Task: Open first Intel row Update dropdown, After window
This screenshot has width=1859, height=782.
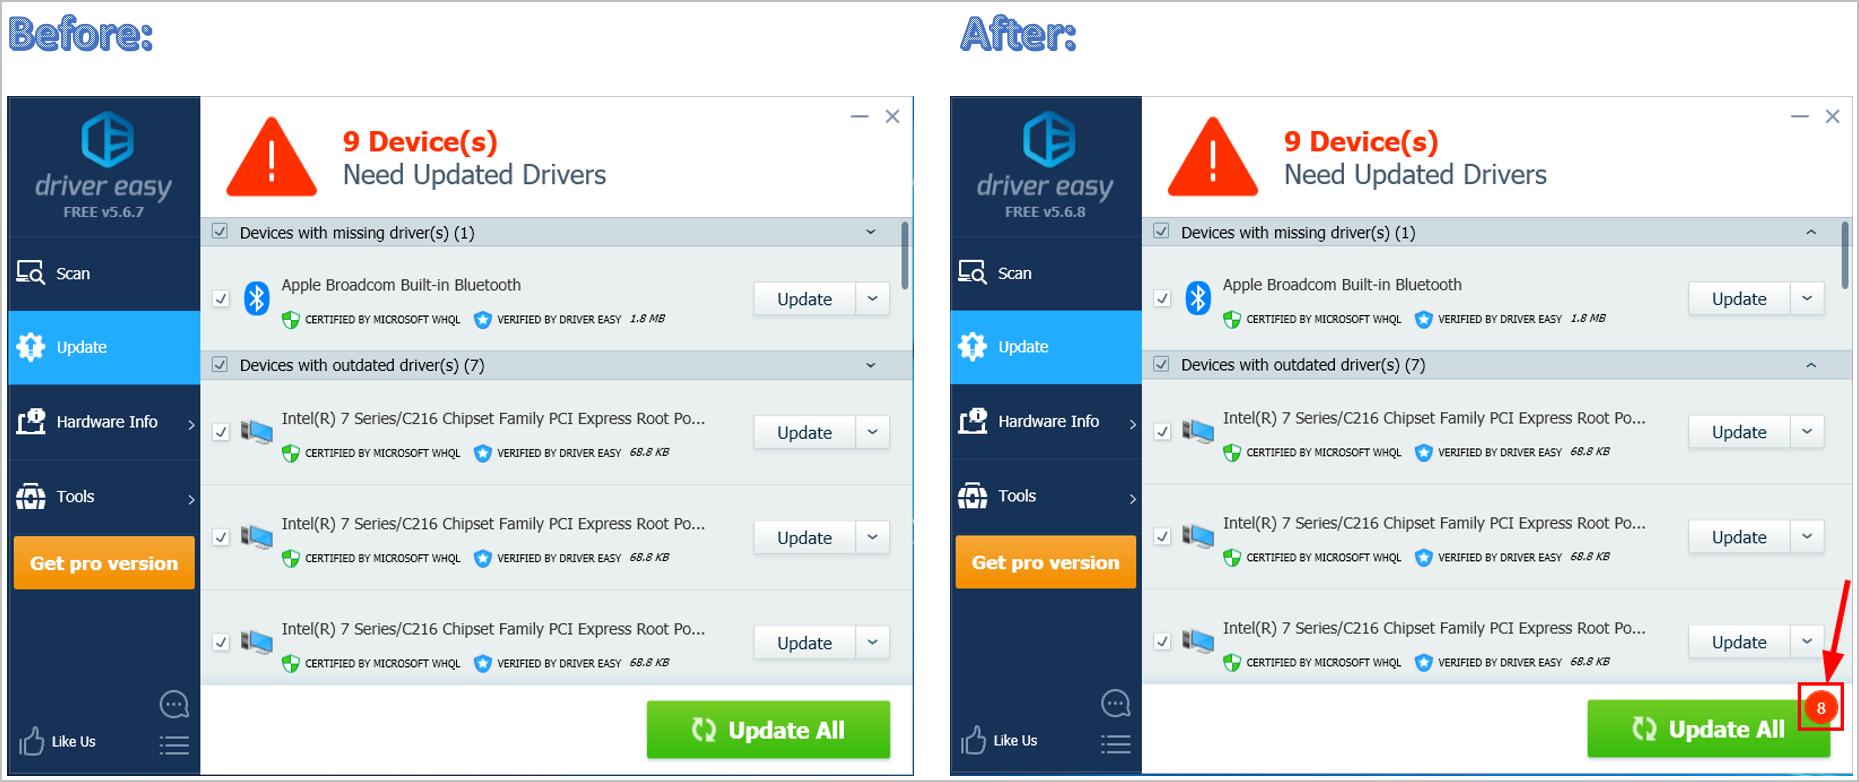Action: (x=1807, y=431)
